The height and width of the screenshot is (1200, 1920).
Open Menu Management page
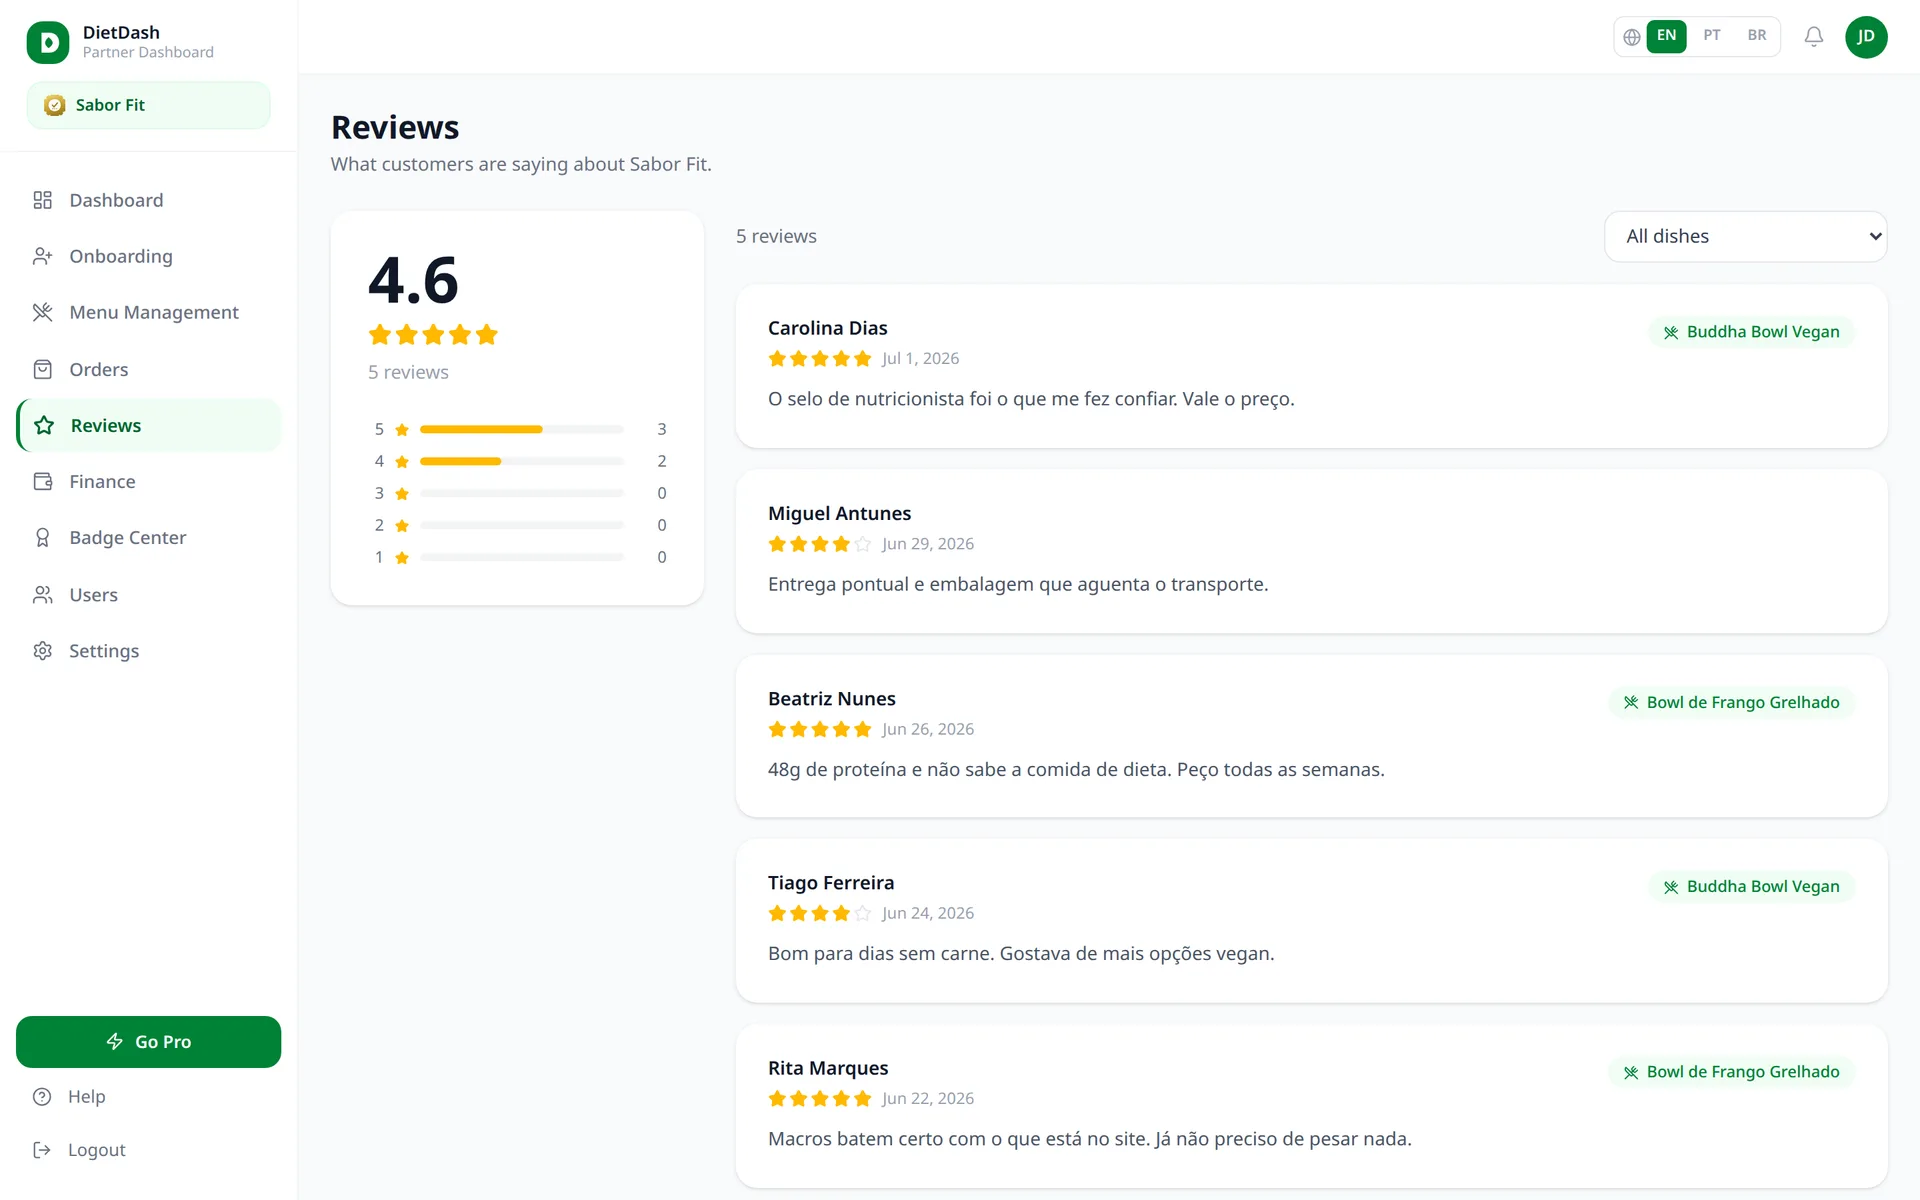click(149, 312)
